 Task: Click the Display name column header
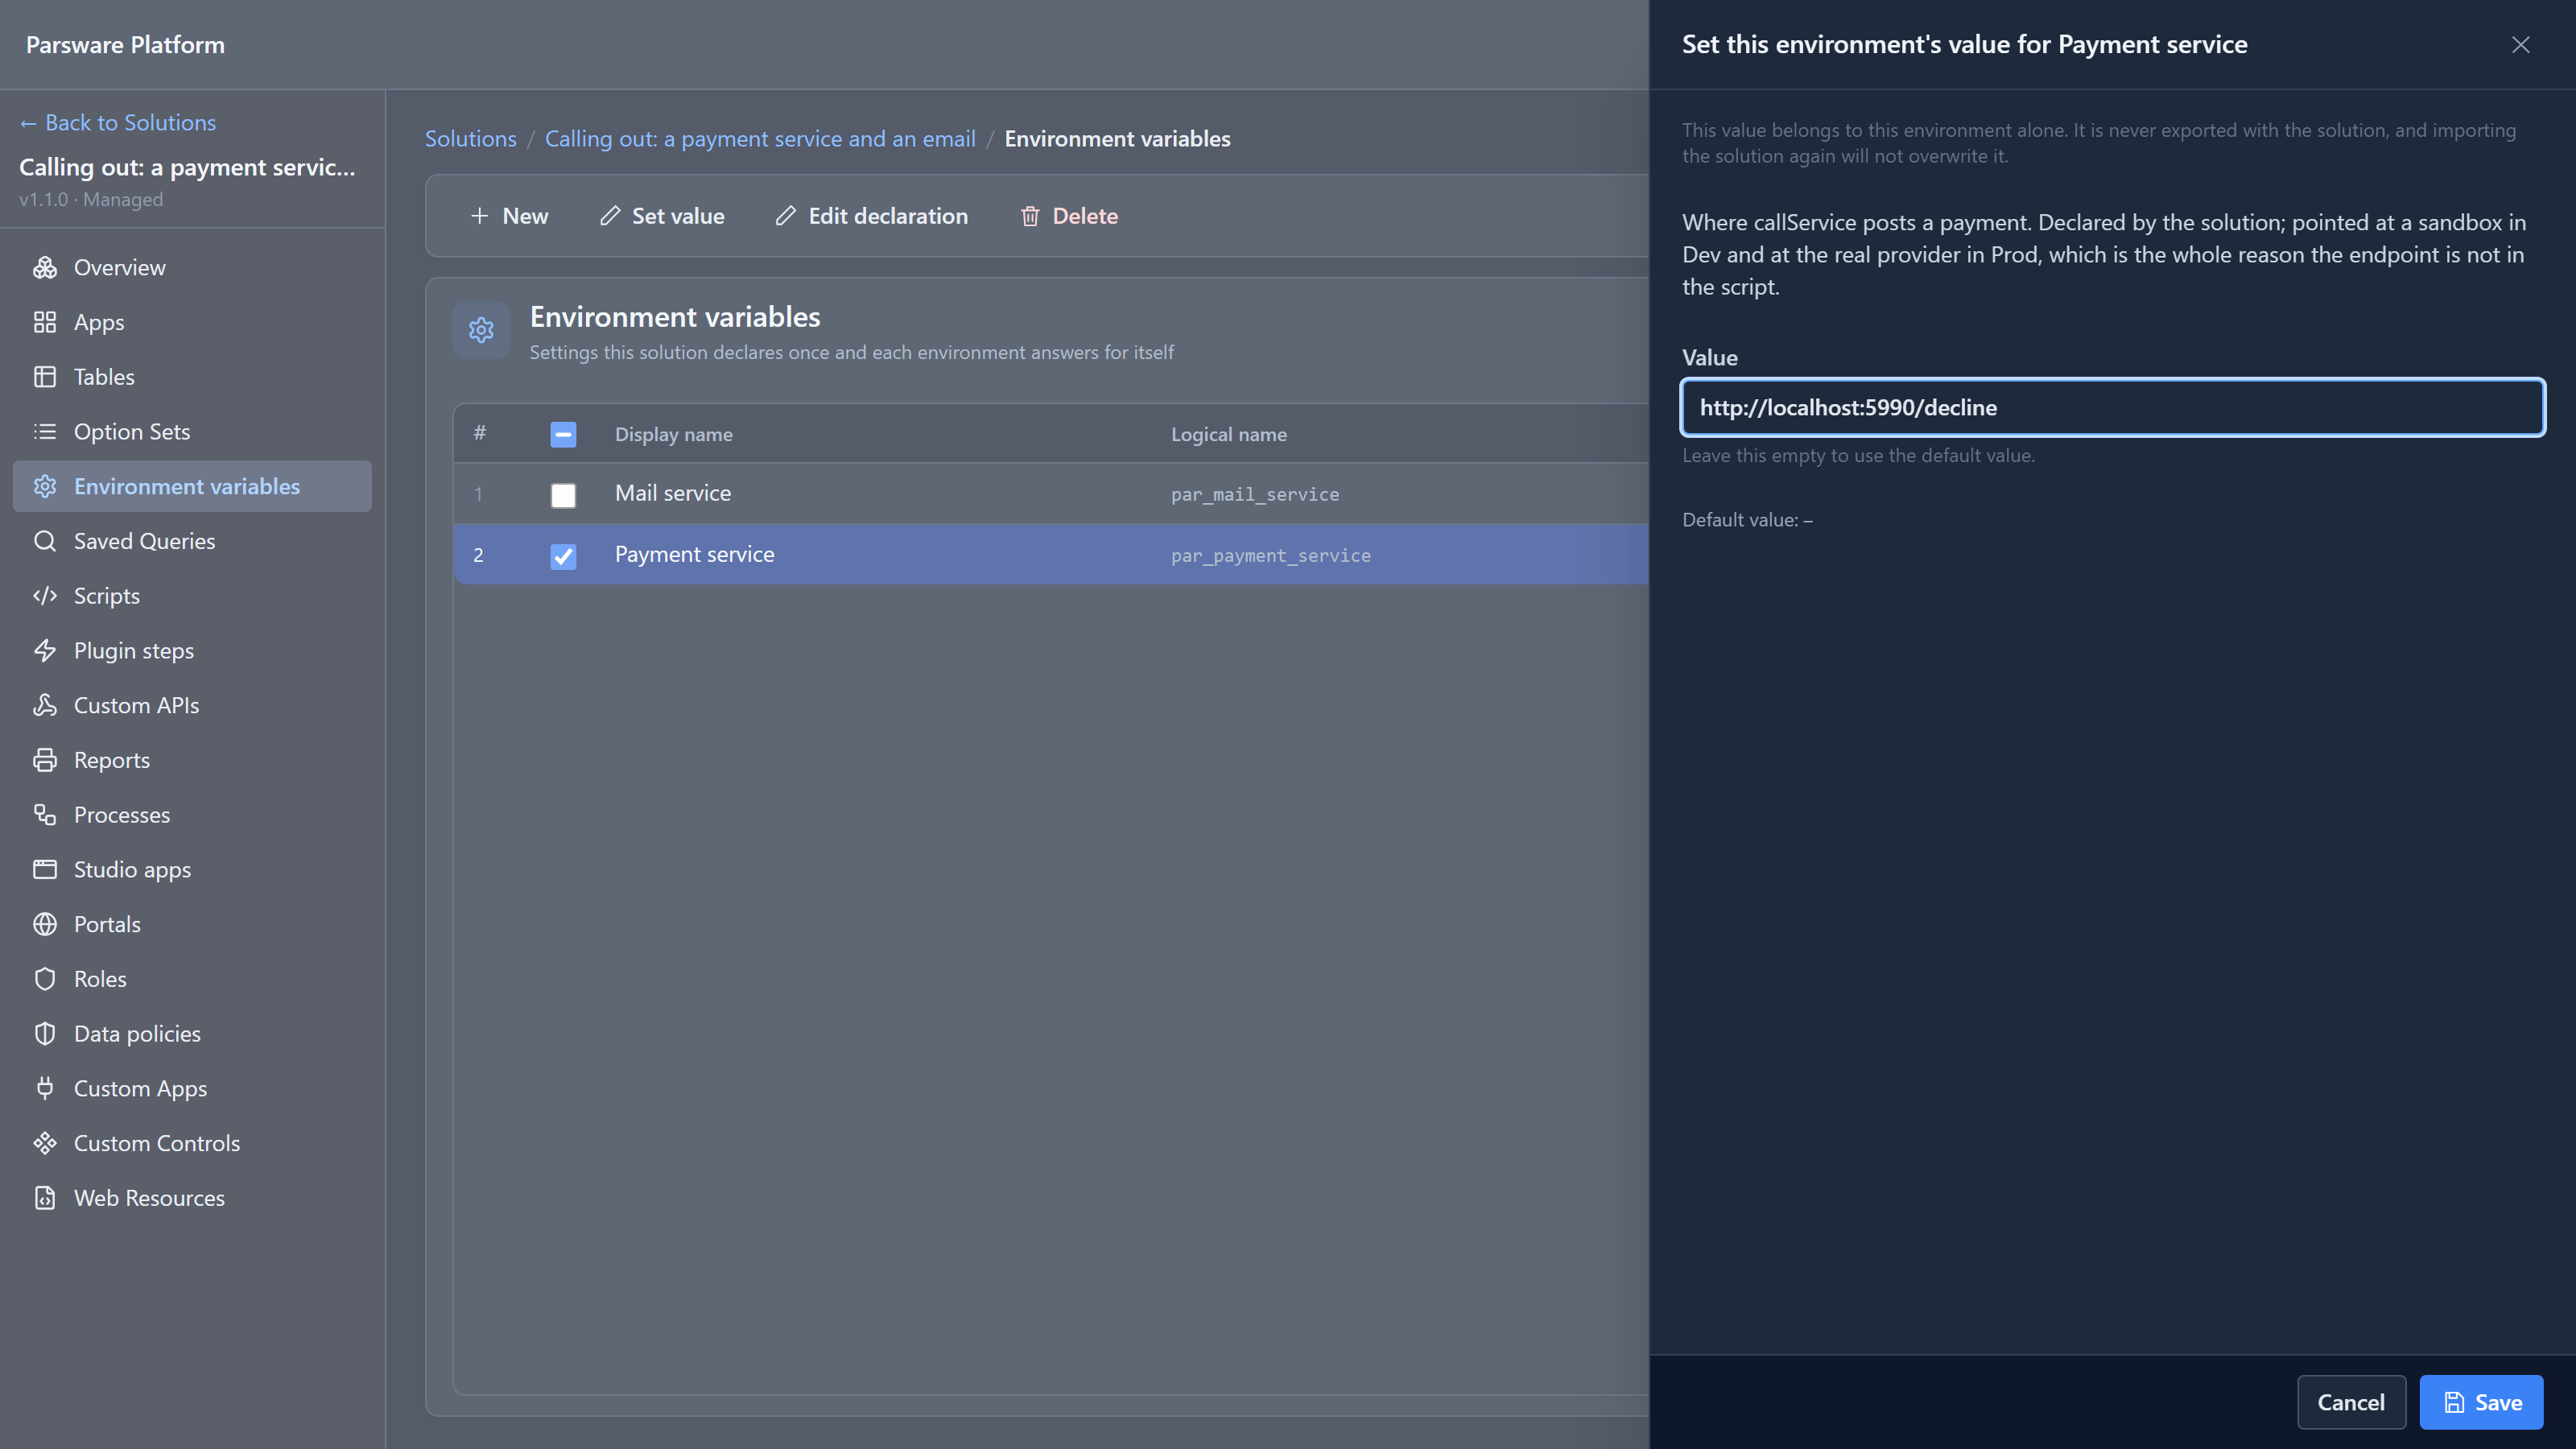coord(674,434)
